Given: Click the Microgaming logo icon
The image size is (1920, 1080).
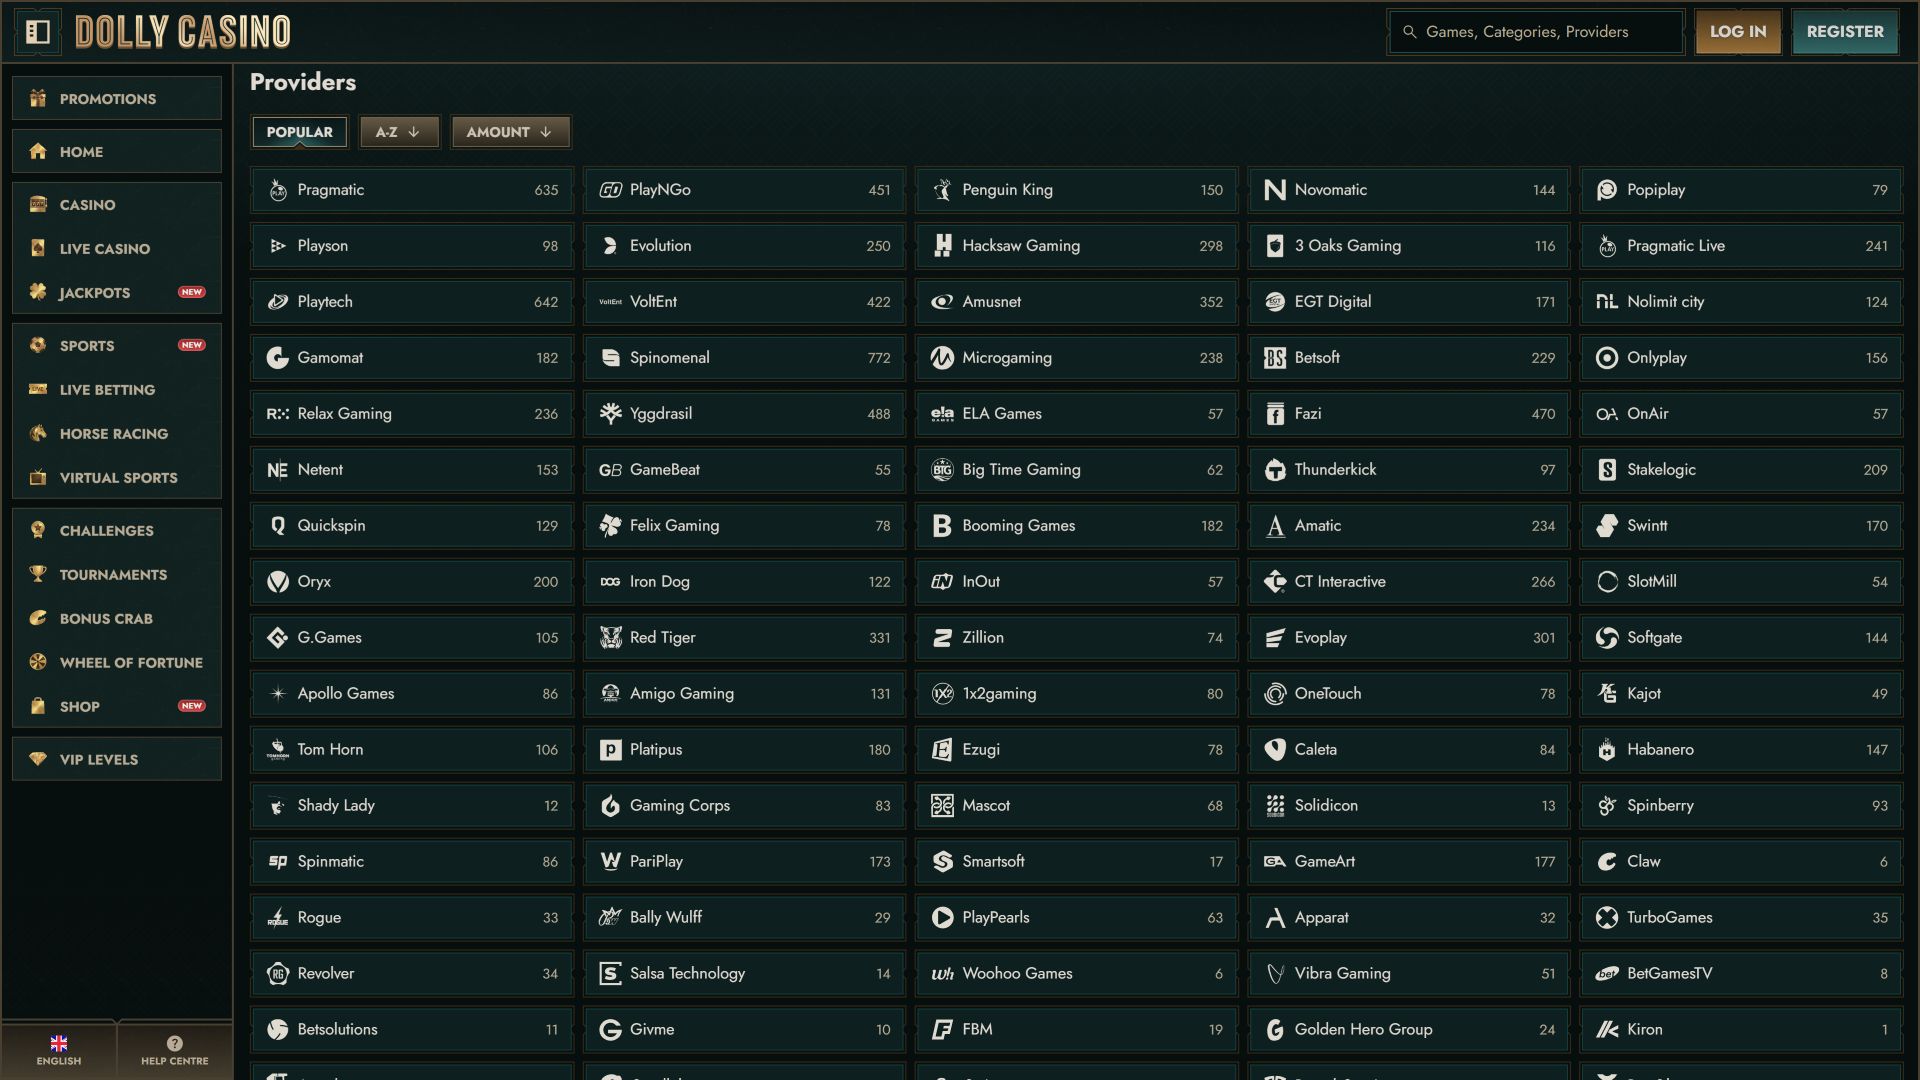Looking at the screenshot, I should click(x=943, y=358).
